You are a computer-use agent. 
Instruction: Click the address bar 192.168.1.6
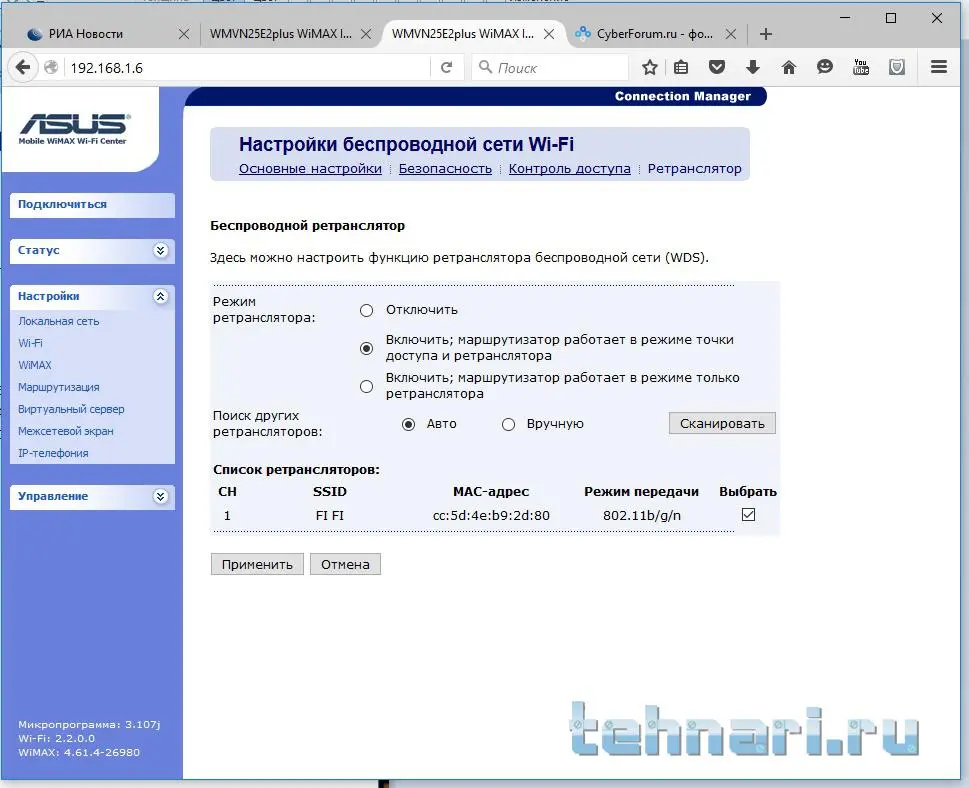coord(247,67)
